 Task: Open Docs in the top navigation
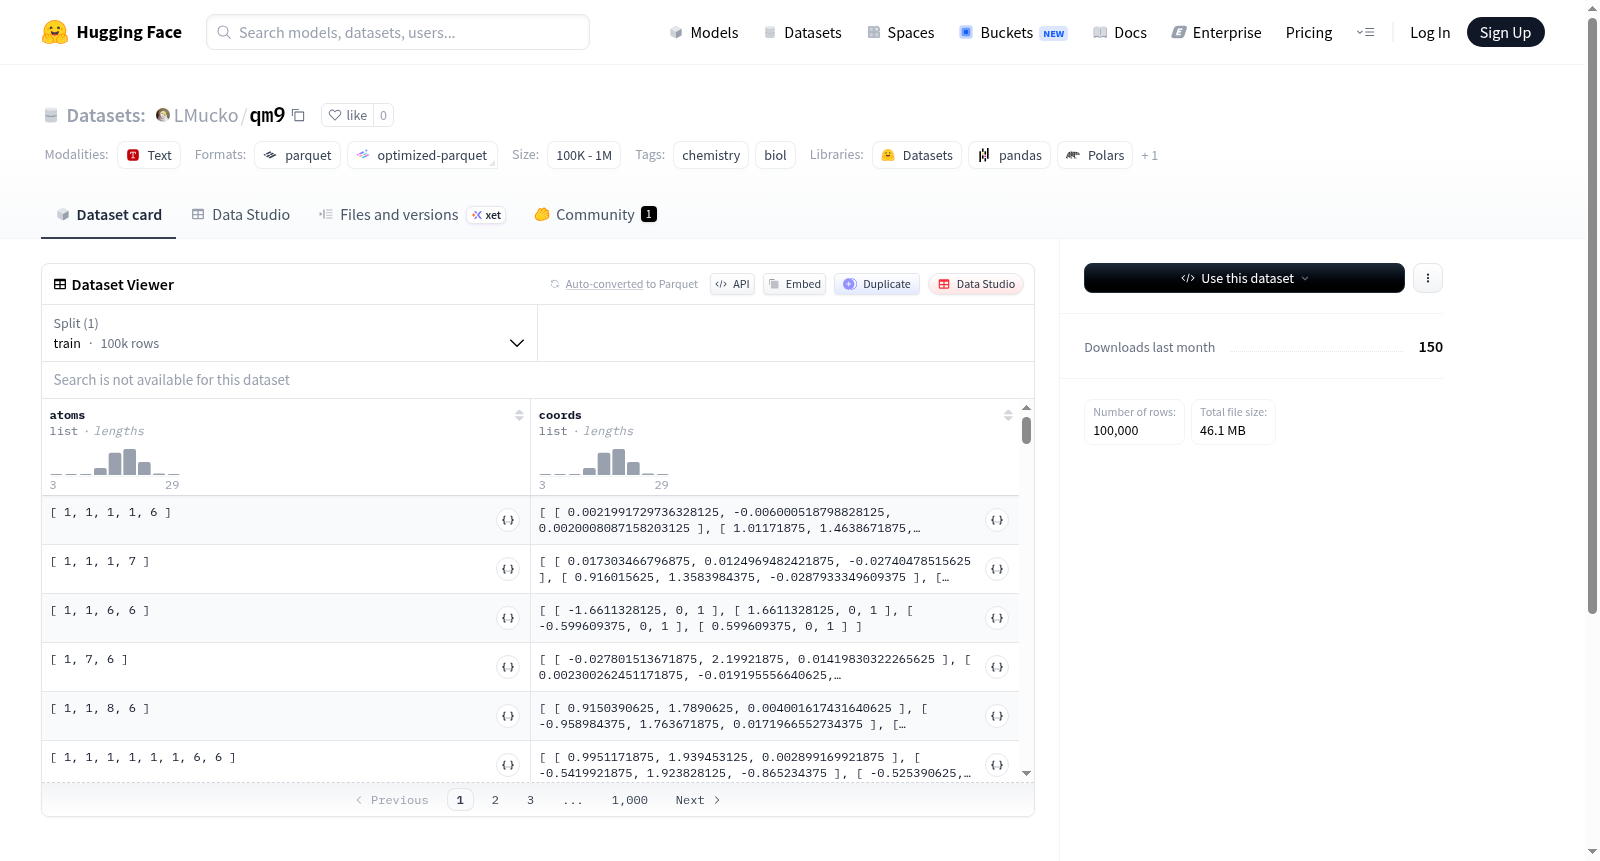pyautogui.click(x=1120, y=32)
